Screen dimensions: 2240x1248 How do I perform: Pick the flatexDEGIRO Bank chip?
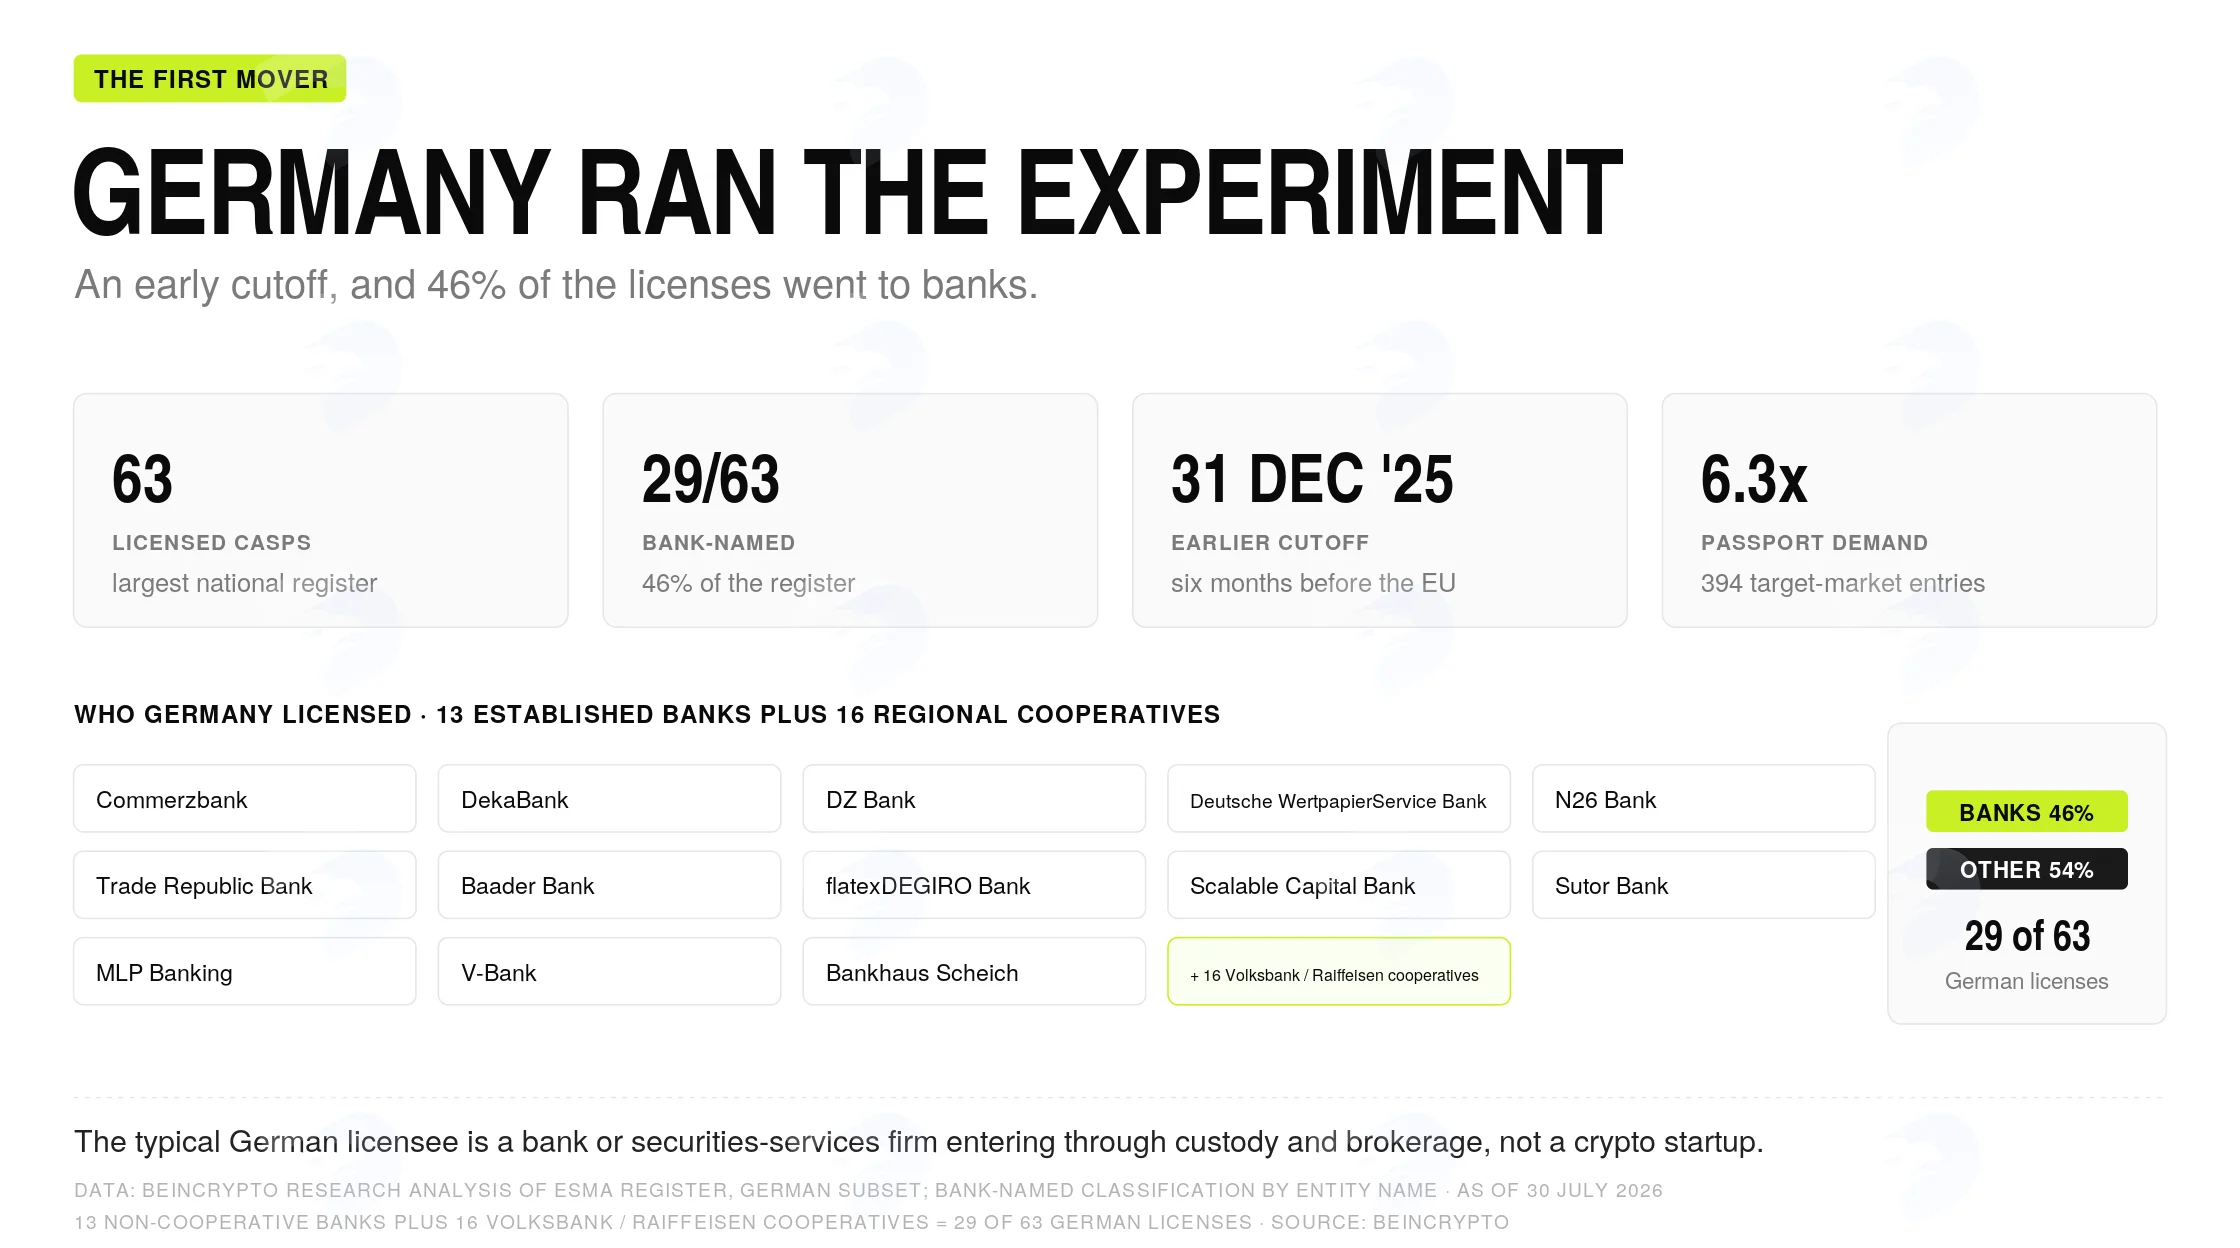coord(974,885)
